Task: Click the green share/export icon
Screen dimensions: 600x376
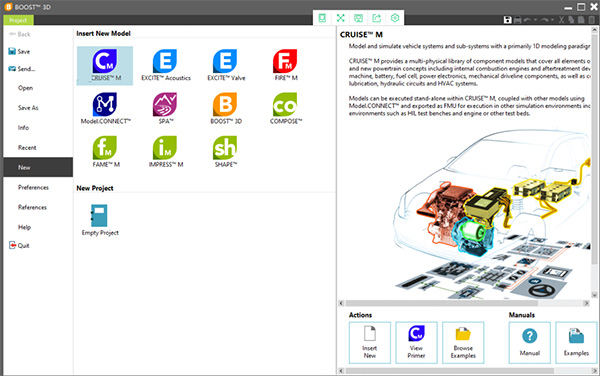Action: pos(377,18)
